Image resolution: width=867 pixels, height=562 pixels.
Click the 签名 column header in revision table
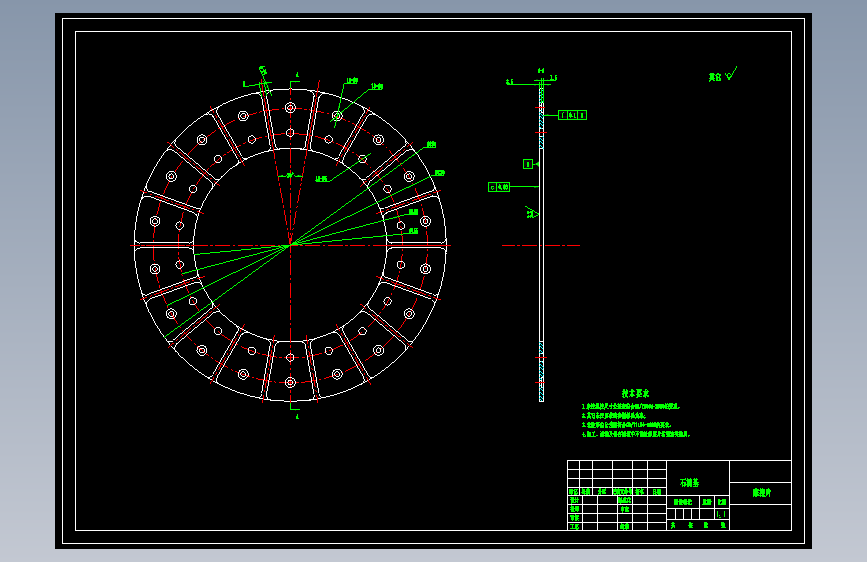click(640, 492)
